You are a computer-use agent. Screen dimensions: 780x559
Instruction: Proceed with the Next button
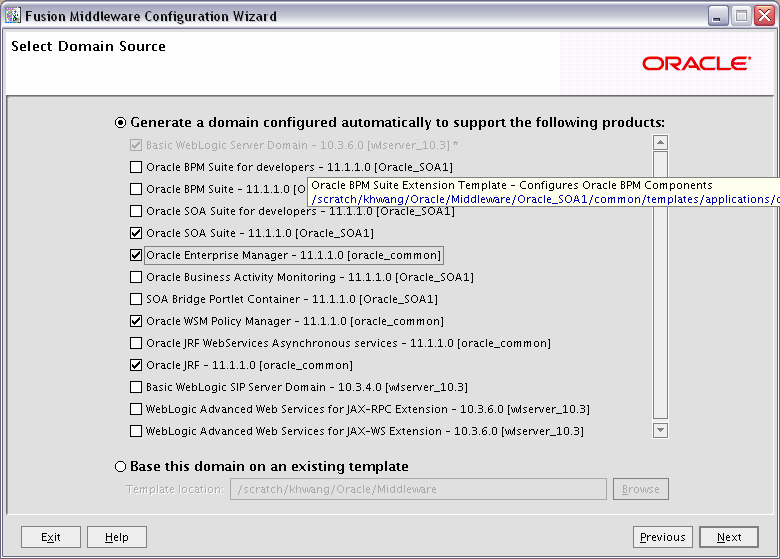[729, 537]
